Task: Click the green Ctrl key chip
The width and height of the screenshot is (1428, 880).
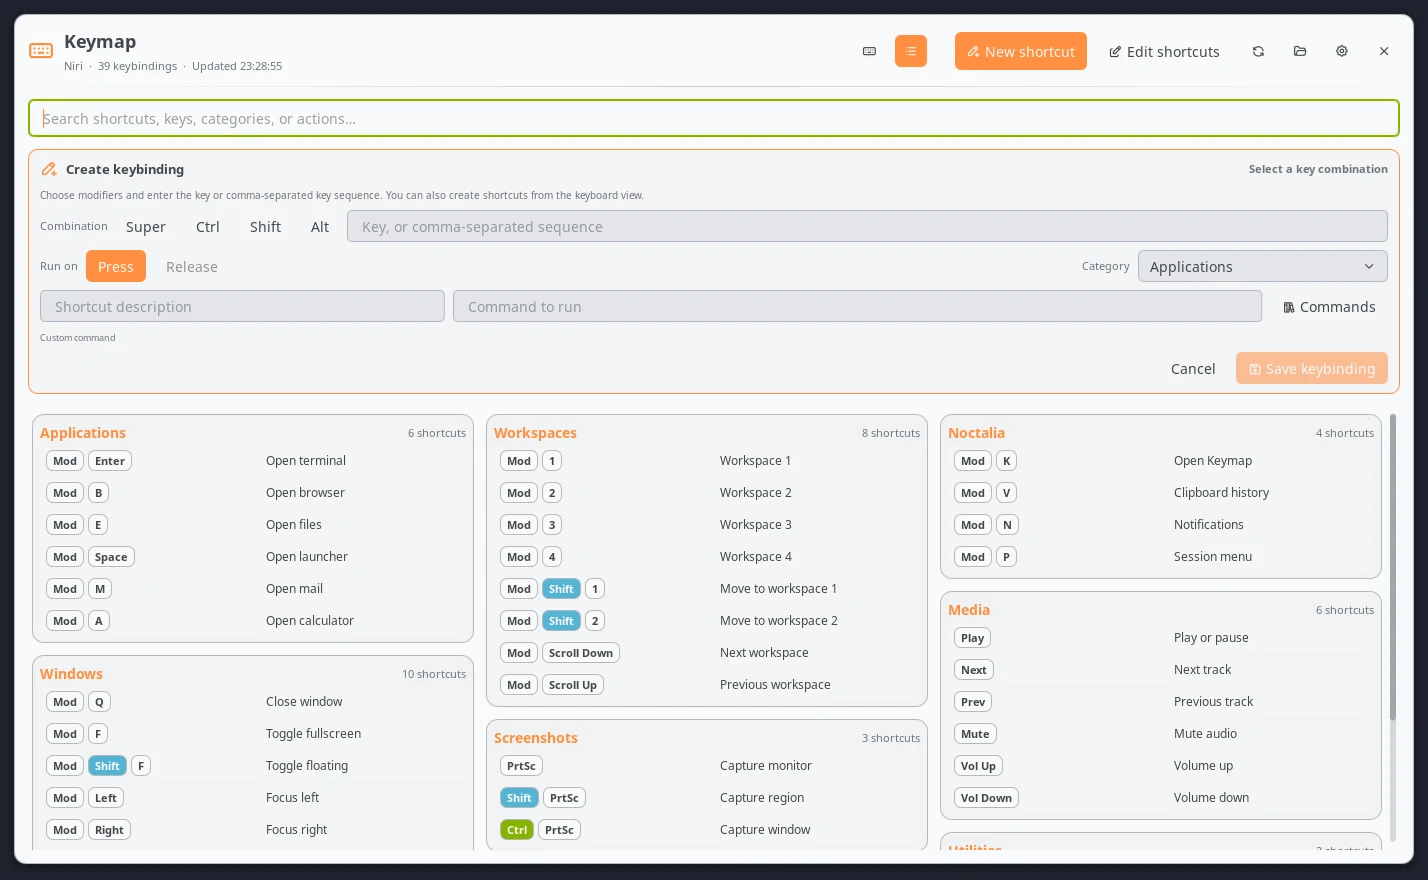Action: click(x=517, y=830)
